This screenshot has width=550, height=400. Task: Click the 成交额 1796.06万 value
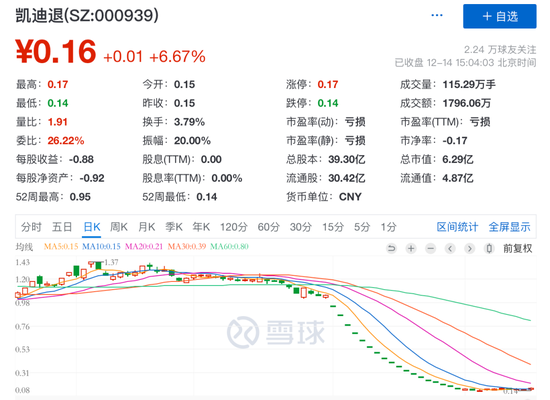(467, 103)
